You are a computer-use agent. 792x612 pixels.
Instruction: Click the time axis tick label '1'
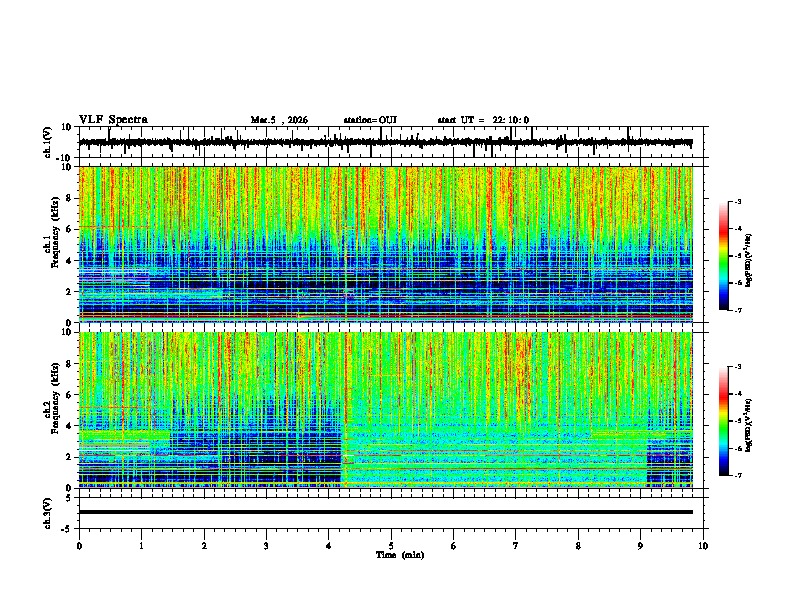coord(141,546)
